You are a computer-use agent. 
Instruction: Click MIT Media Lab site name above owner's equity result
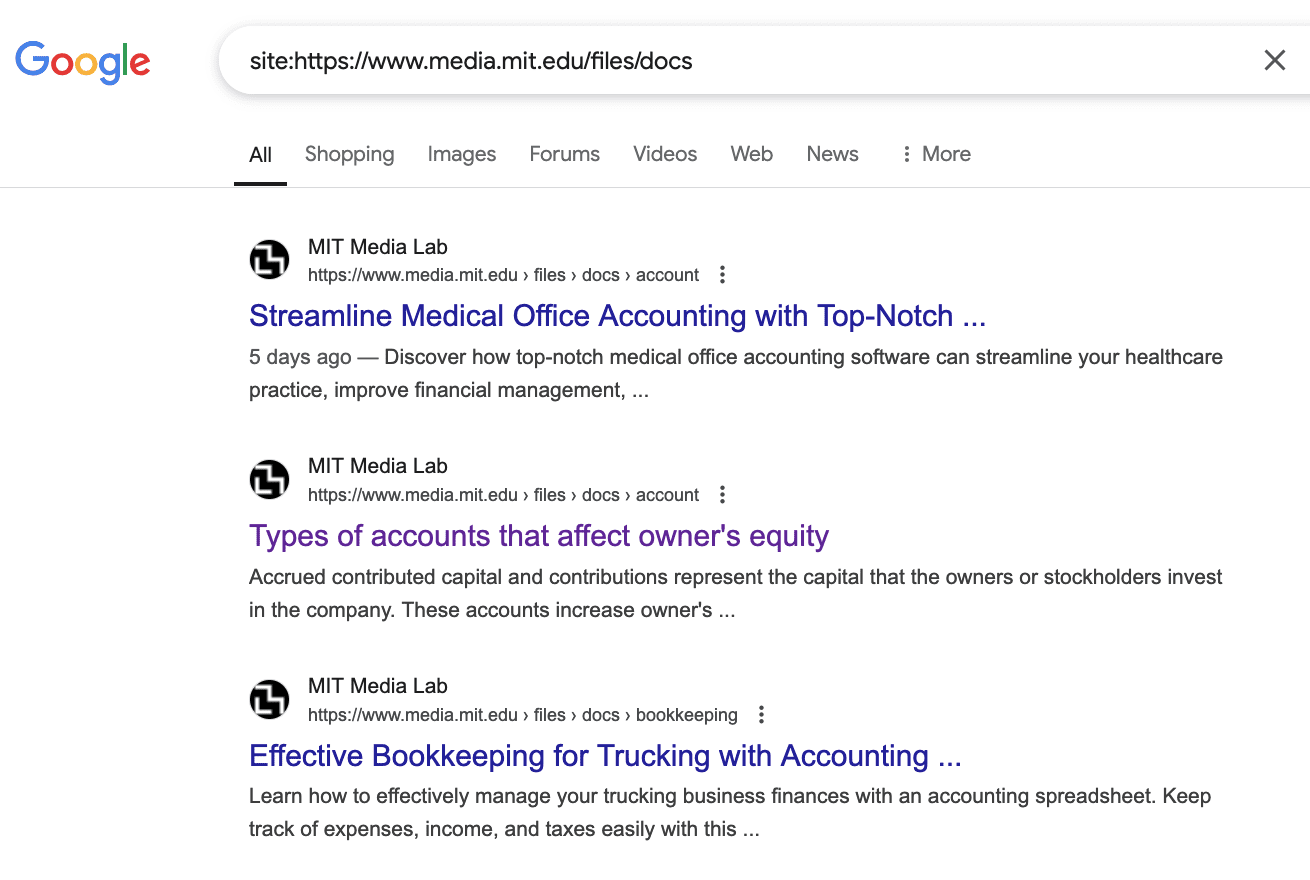tap(377, 466)
